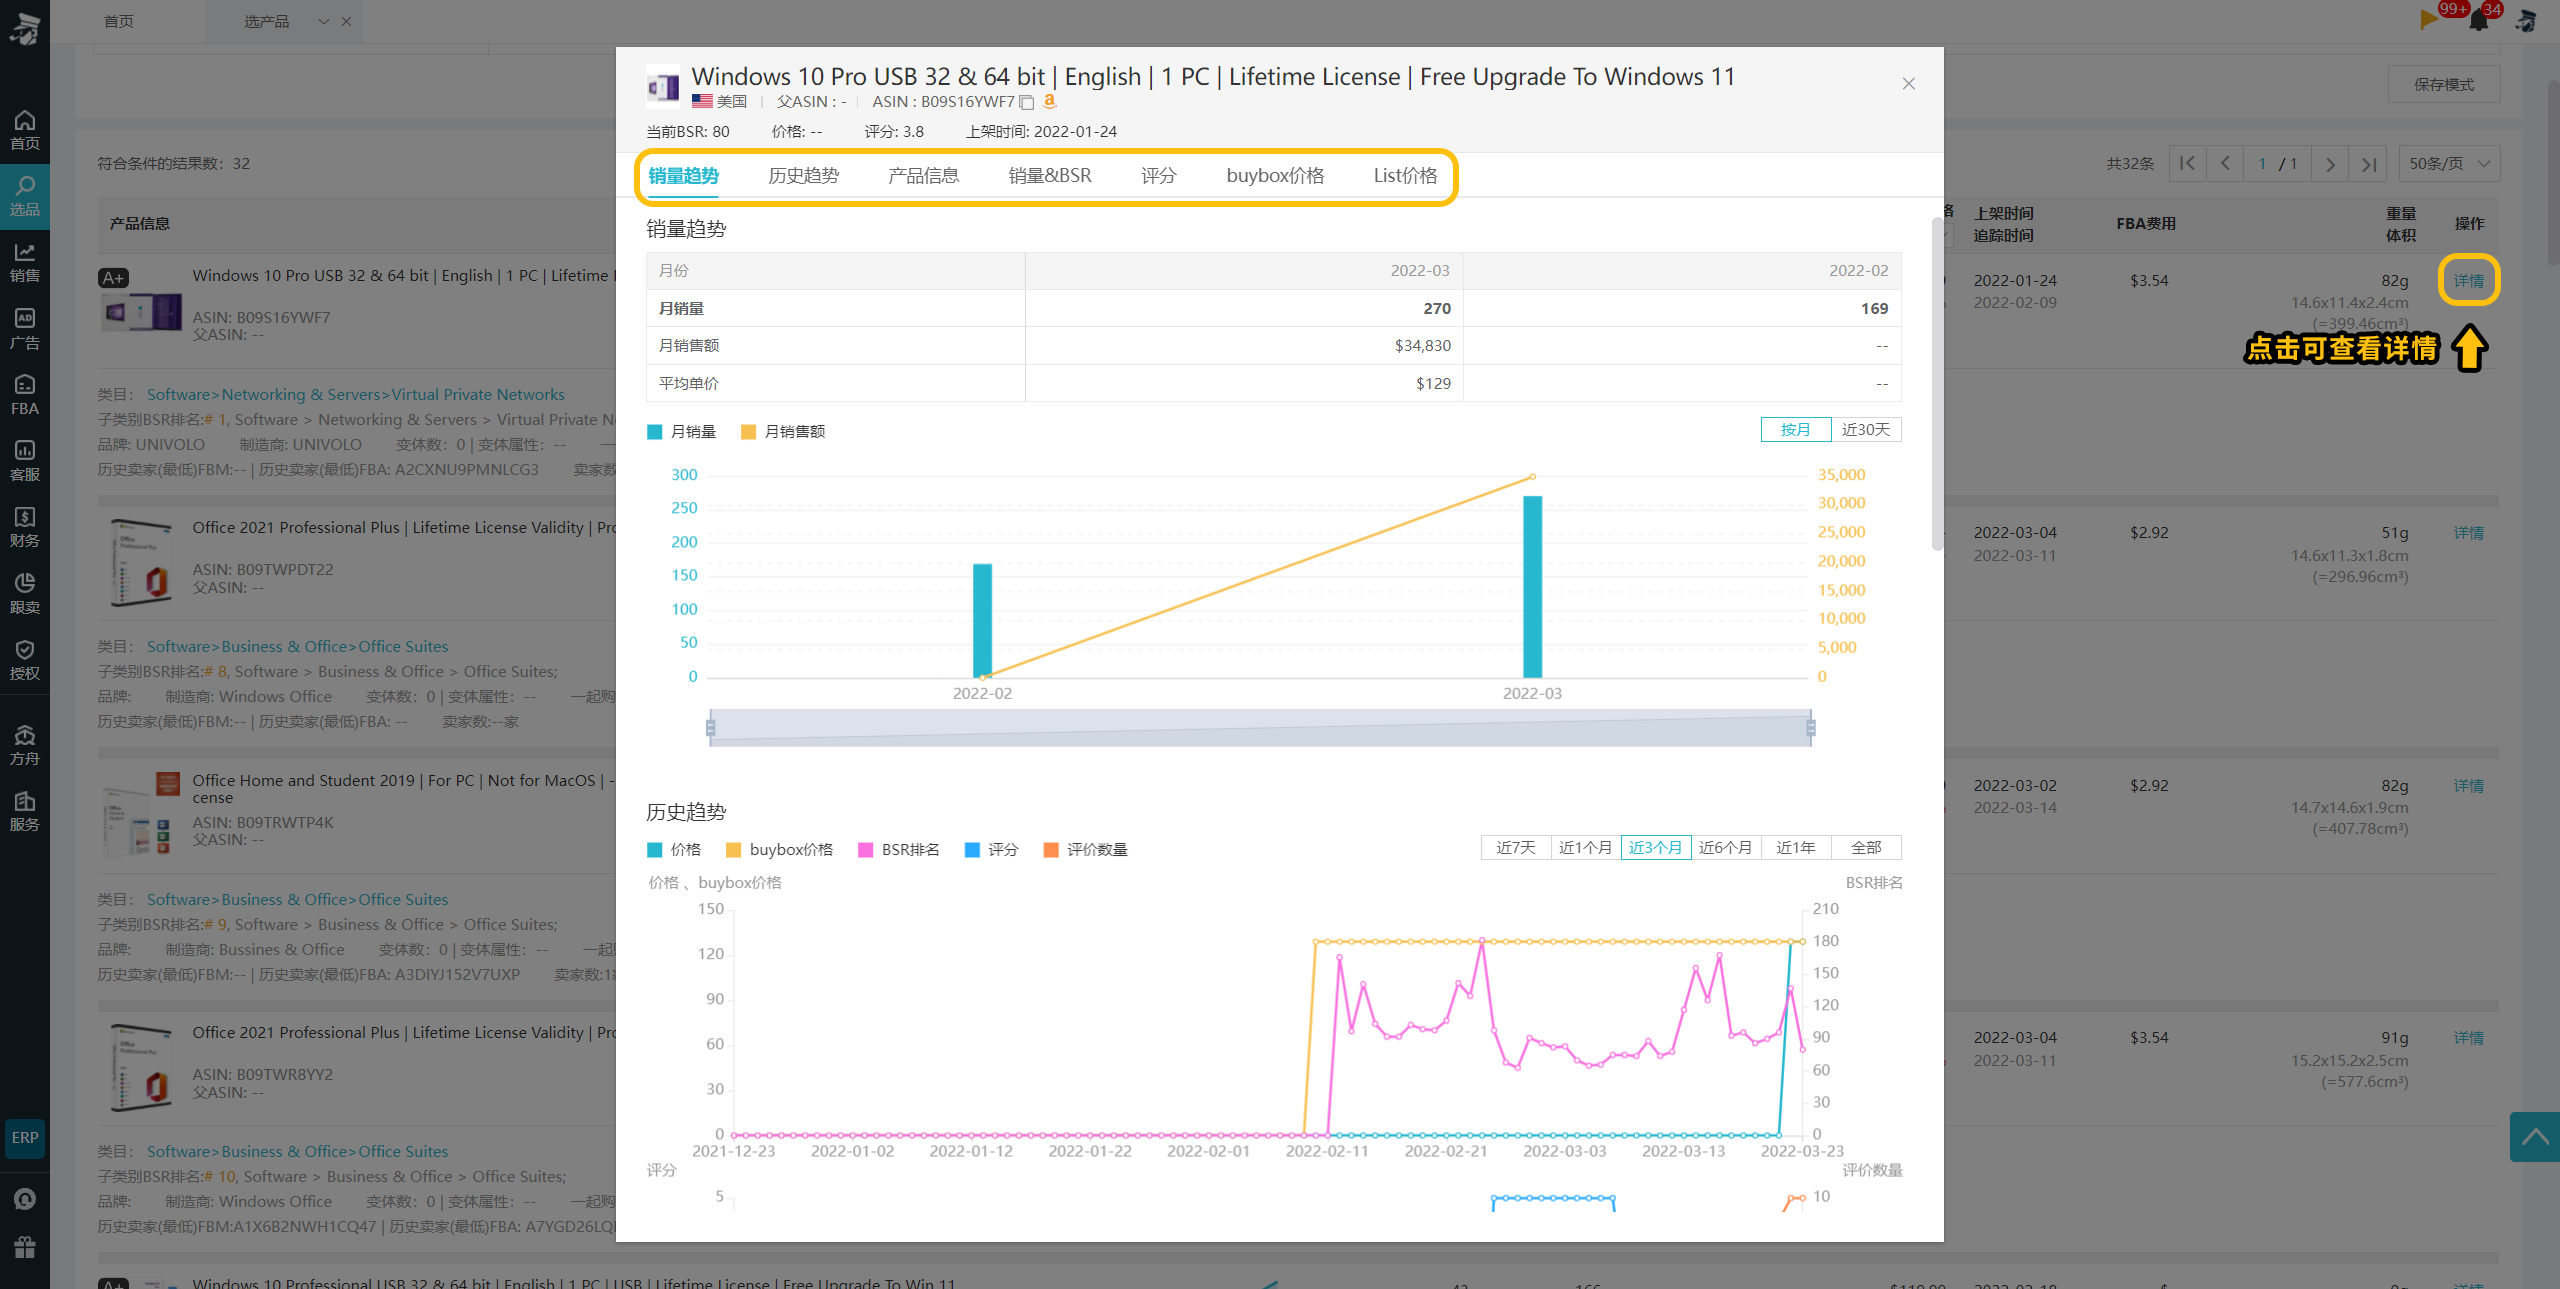
Task: Open the 财务 finance sidebar icon
Action: (x=25, y=527)
